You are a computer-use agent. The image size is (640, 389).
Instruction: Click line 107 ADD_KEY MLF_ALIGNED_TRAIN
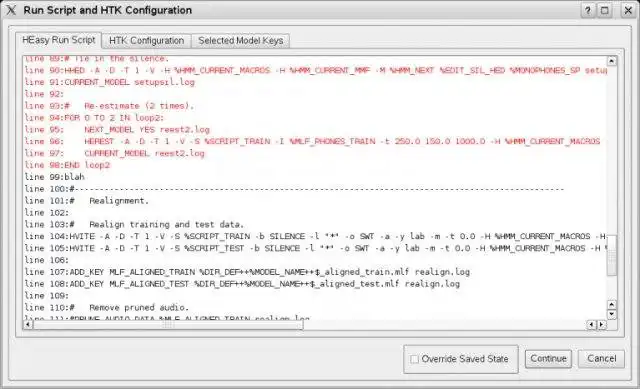coord(247,272)
